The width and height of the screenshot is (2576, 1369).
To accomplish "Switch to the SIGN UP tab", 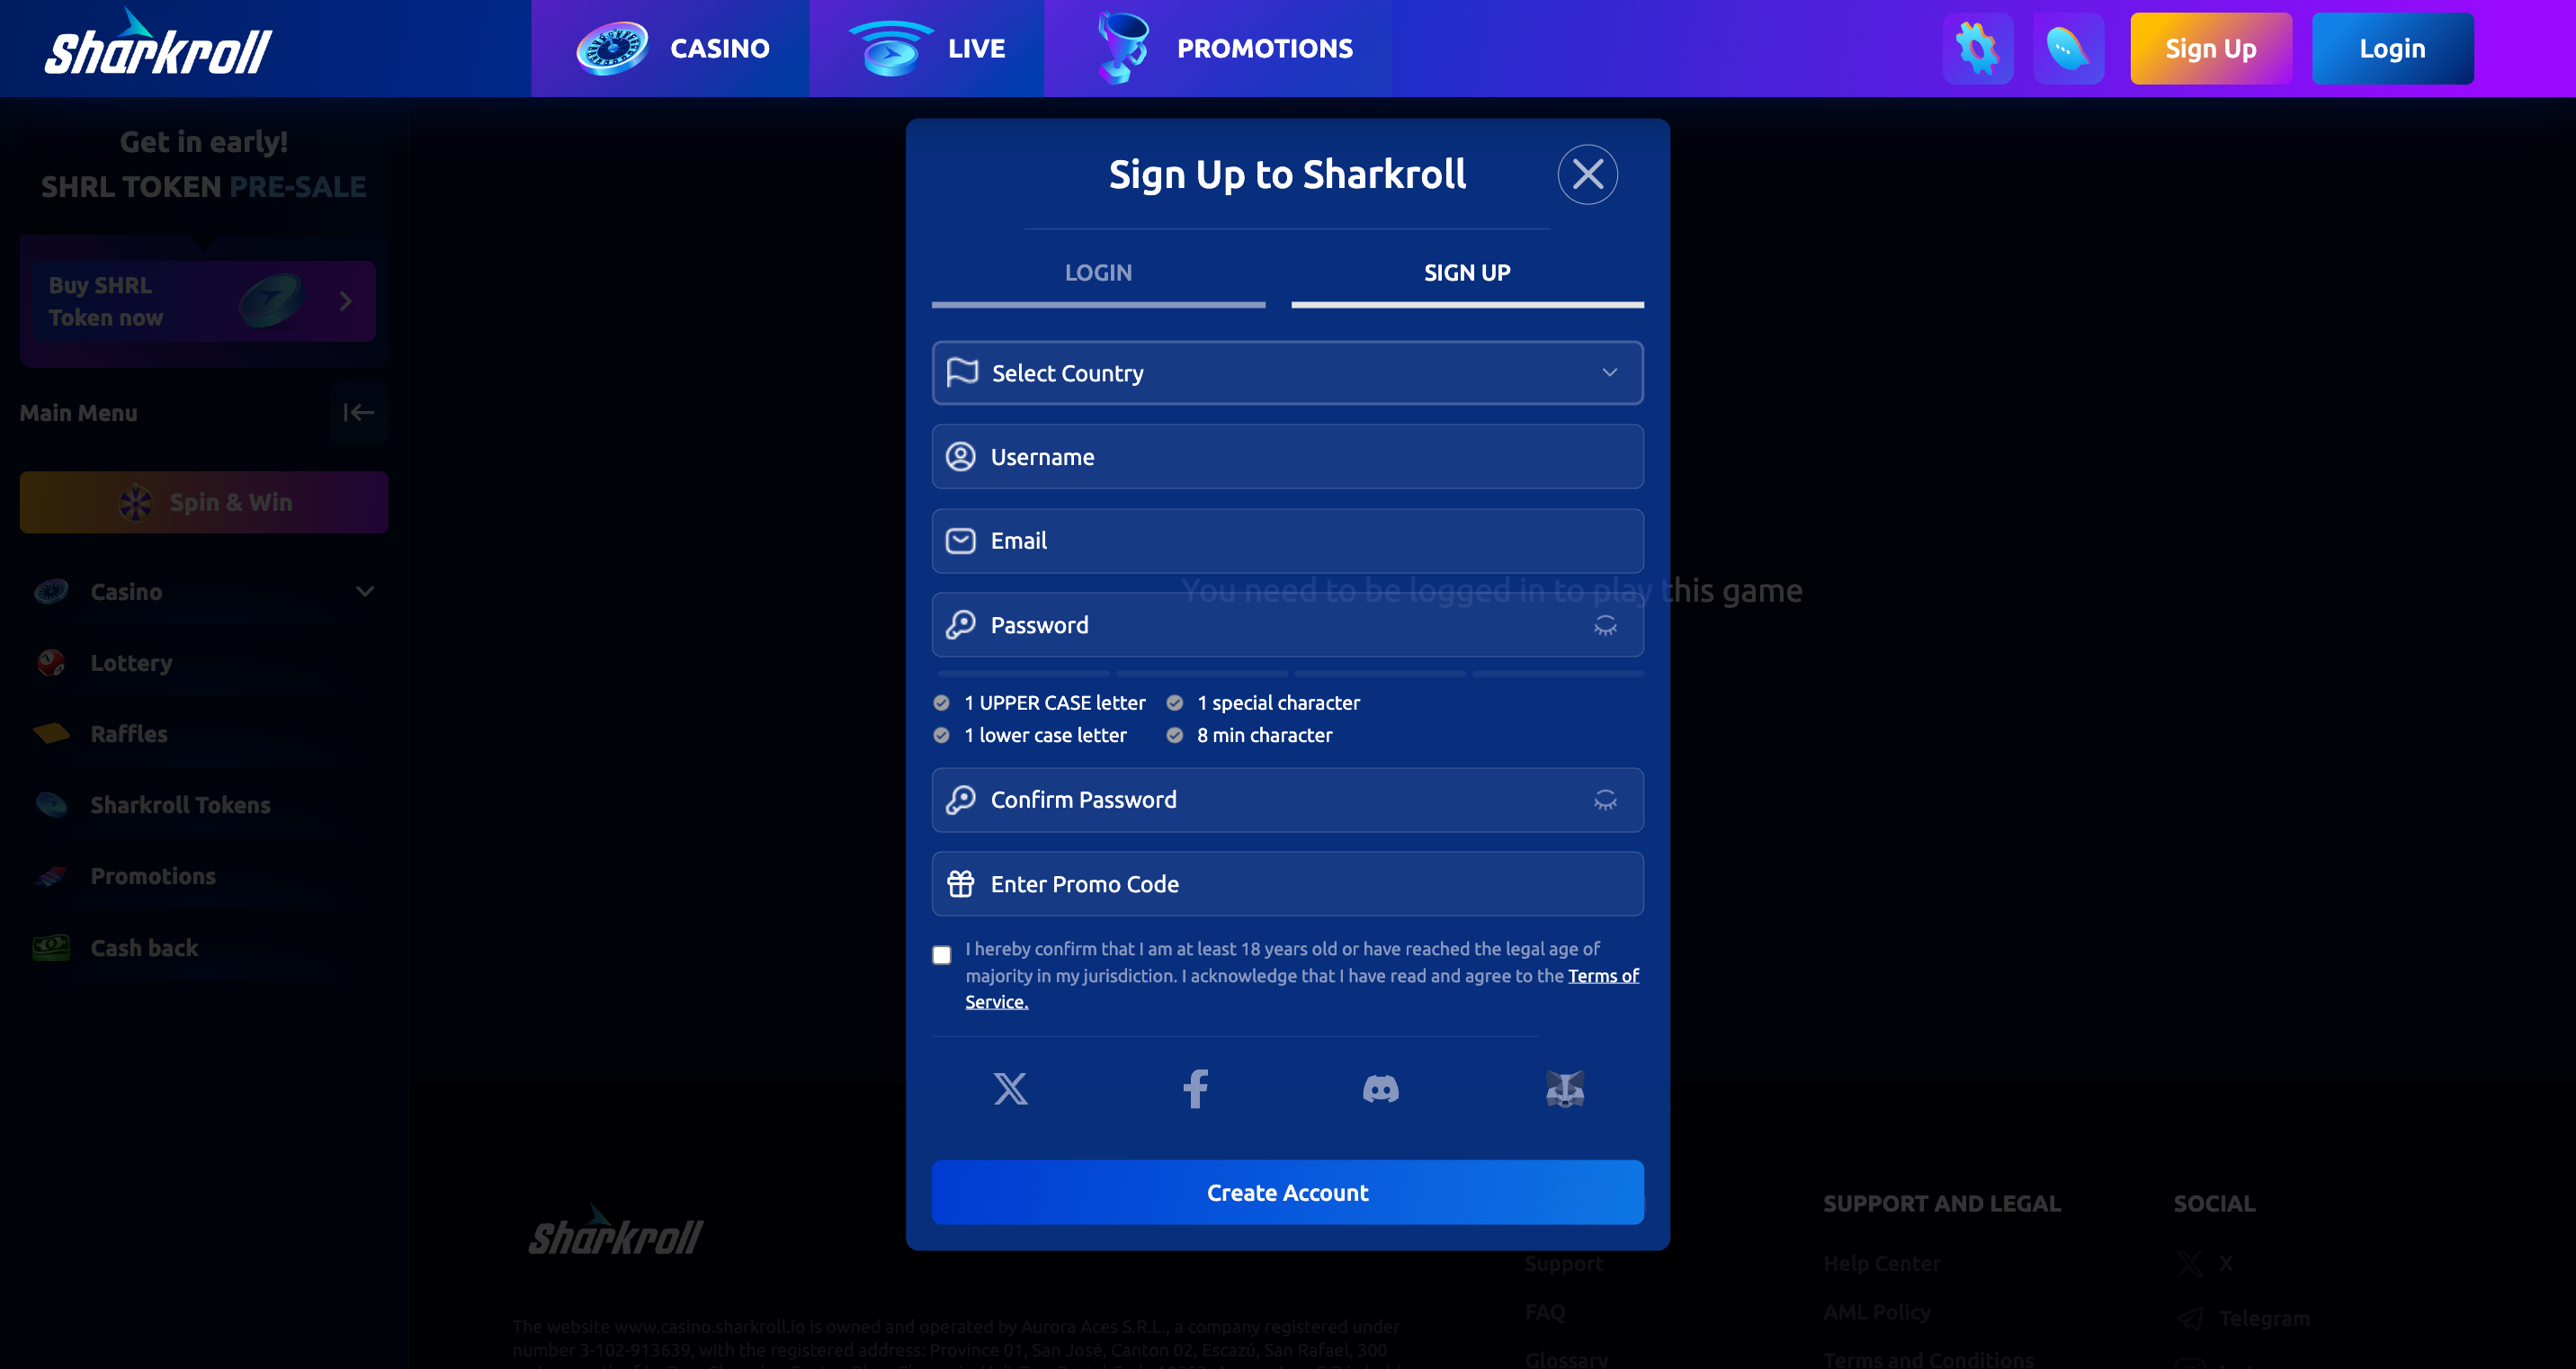I will (x=1466, y=273).
